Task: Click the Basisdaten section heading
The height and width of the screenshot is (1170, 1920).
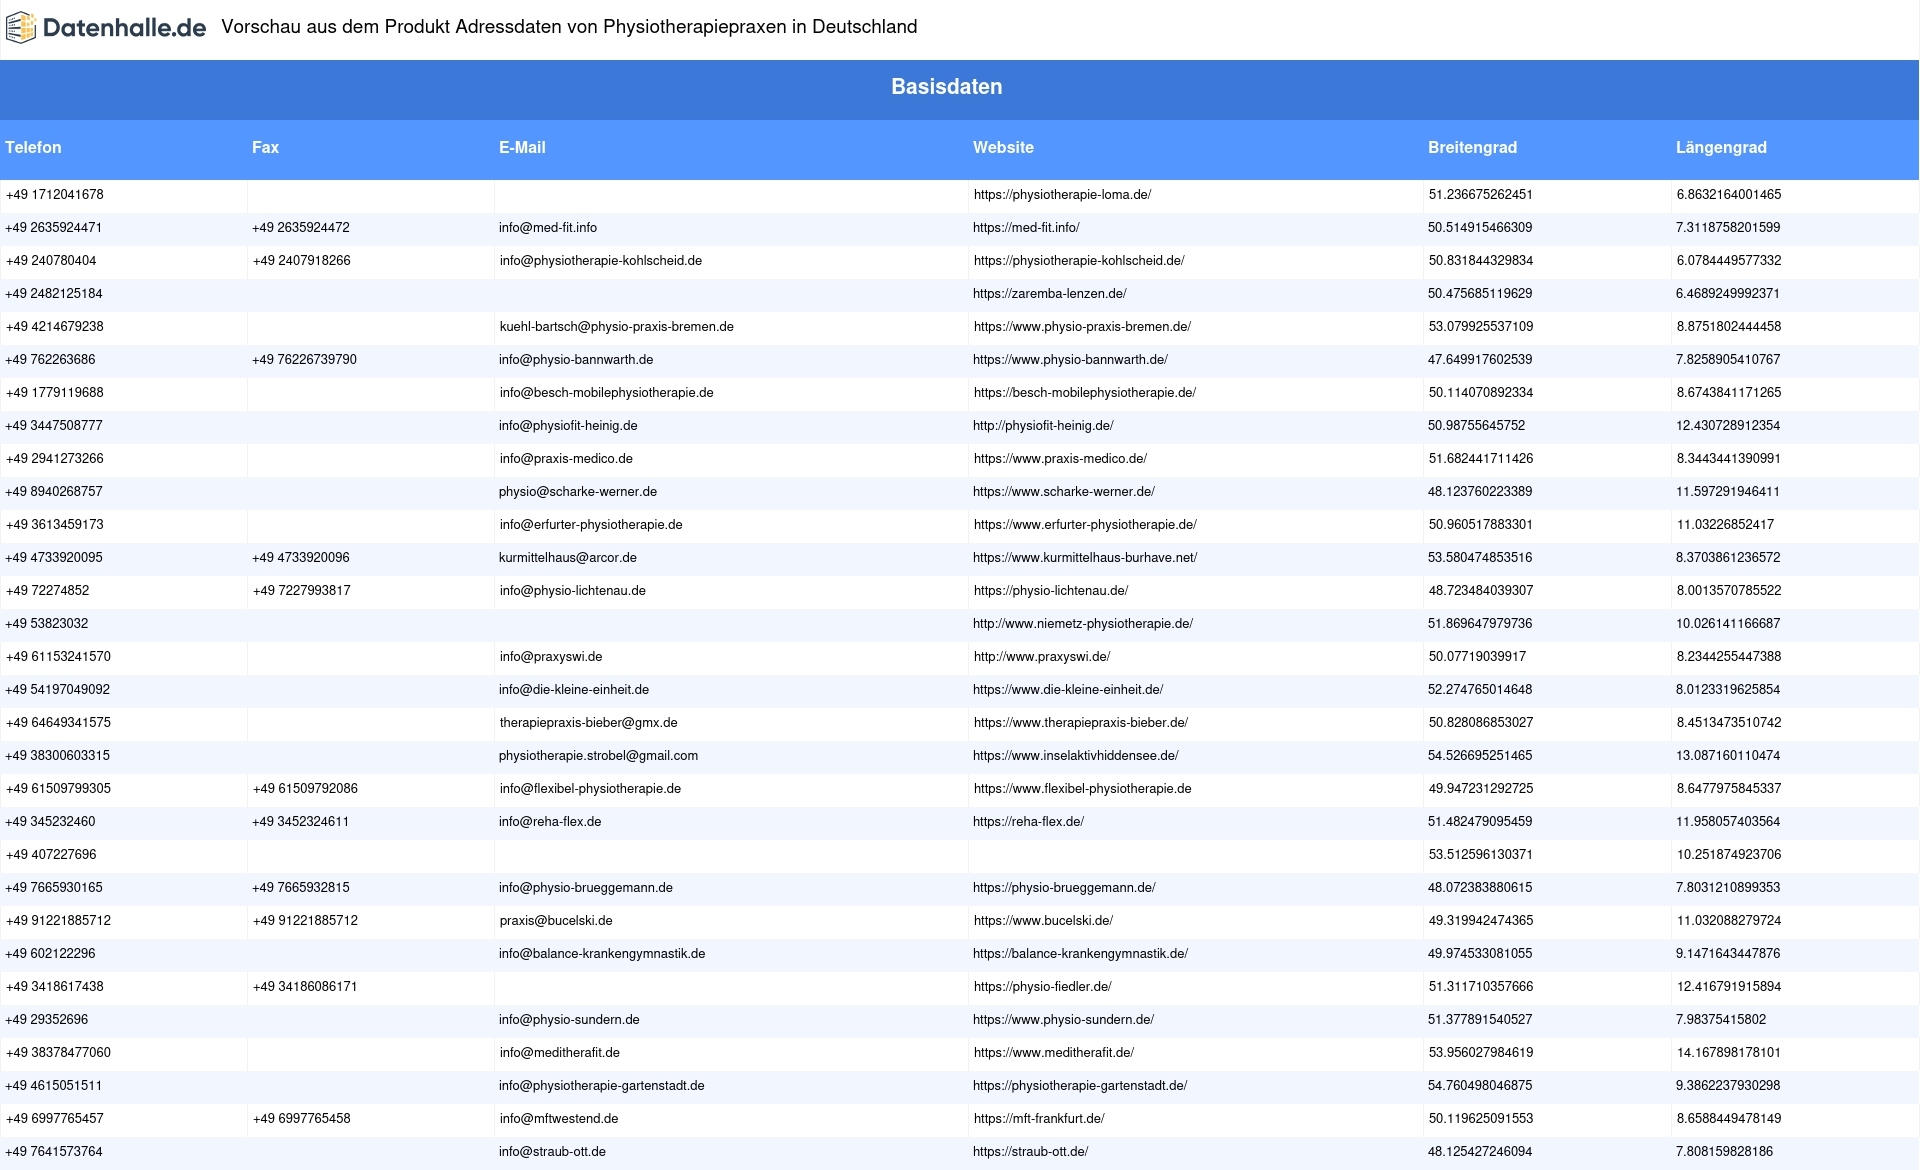Action: 946,87
